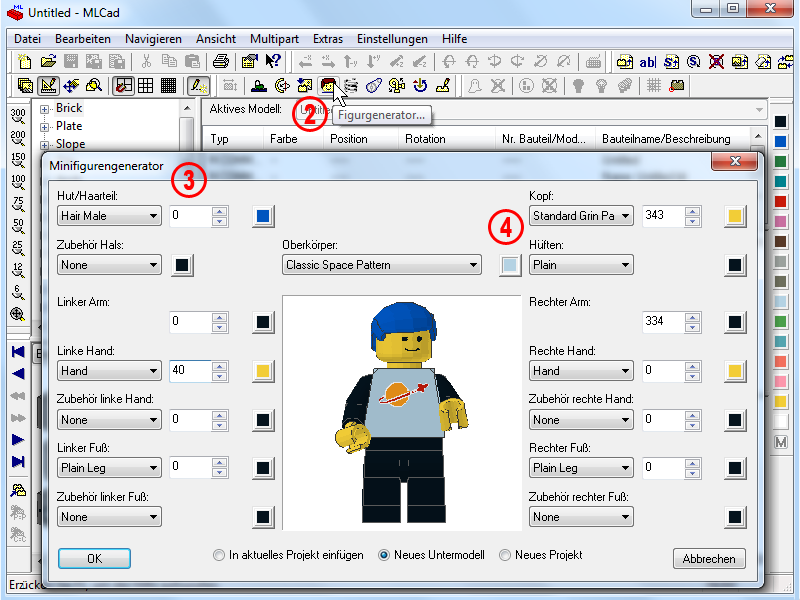This screenshot has width=800, height=600.
Task: Select the zoom mode magnifier icon
Action: tap(94, 85)
